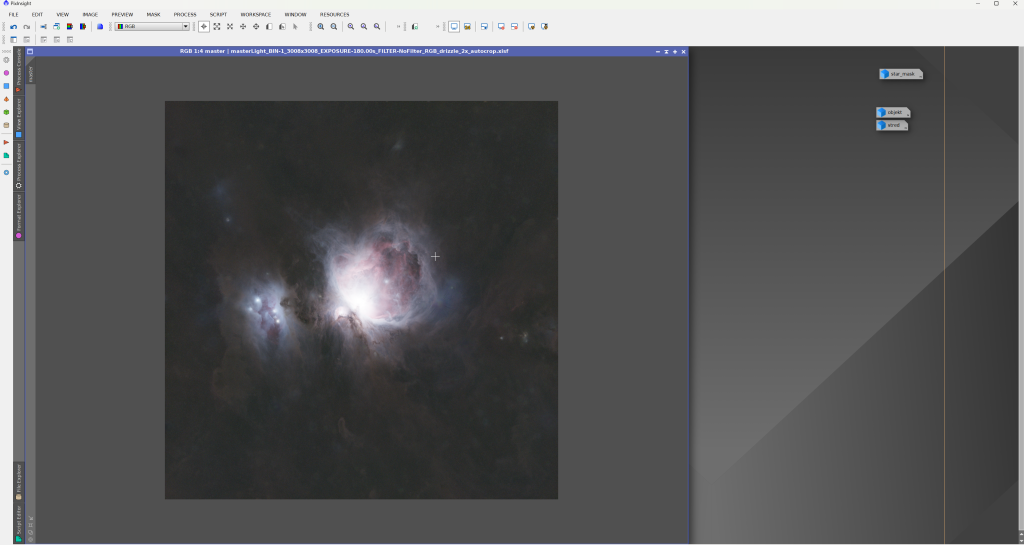Open the RGB channel display dropdown
Image resolution: width=1024 pixels, height=545 pixels.
185,27
